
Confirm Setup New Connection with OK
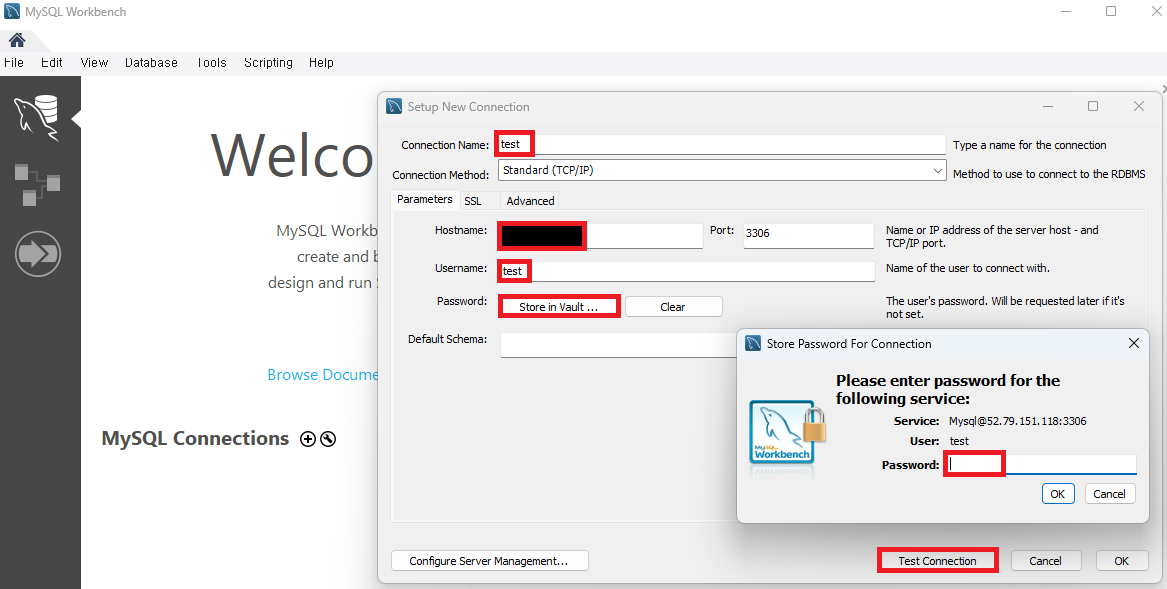[x=1122, y=561]
